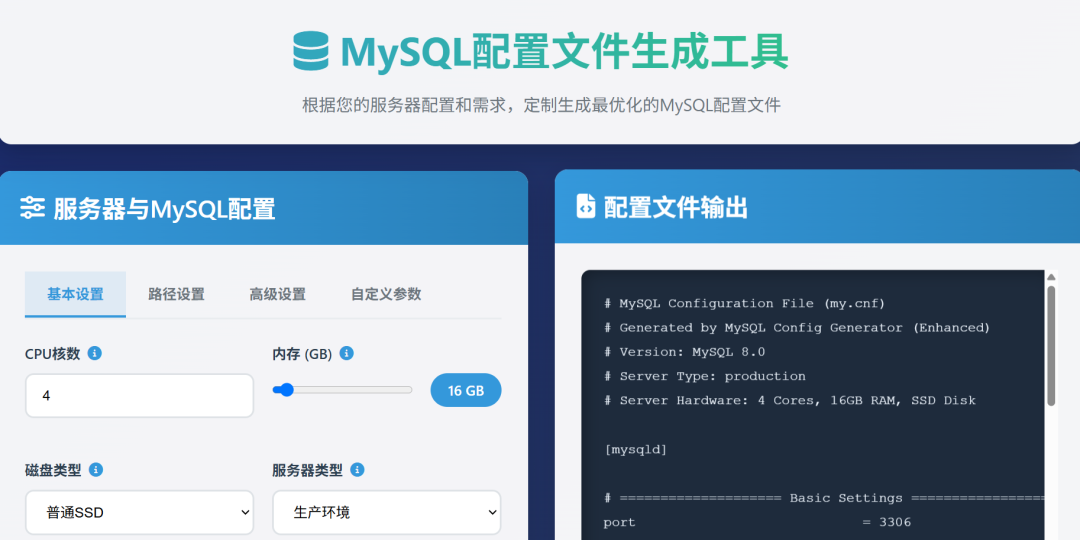
Task: Click the 配置文件输出 panel title
Action: coord(676,207)
